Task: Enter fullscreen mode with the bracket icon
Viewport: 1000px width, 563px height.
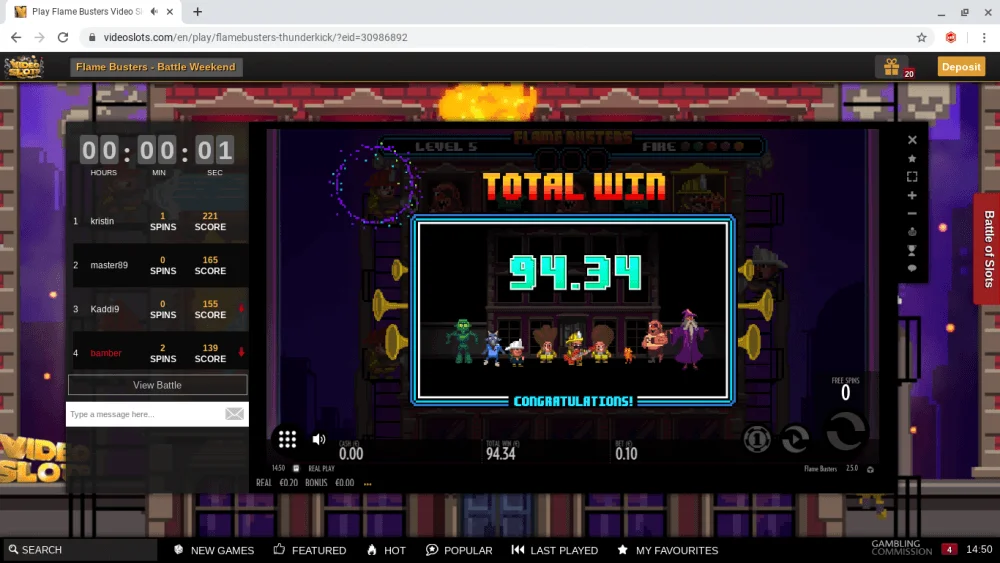Action: 912,177
